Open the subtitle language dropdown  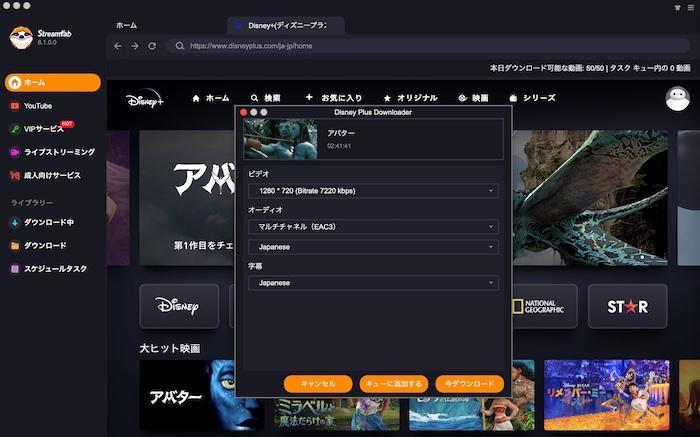pyautogui.click(x=373, y=283)
